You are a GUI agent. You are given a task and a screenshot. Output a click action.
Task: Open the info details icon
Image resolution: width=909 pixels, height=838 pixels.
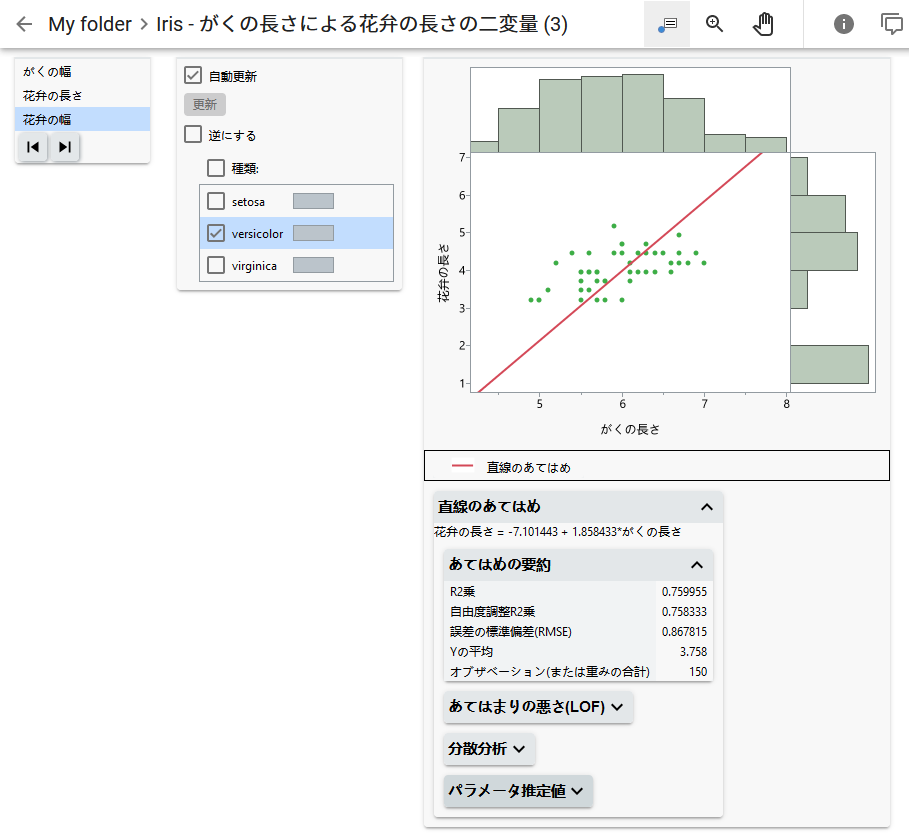click(x=843, y=24)
